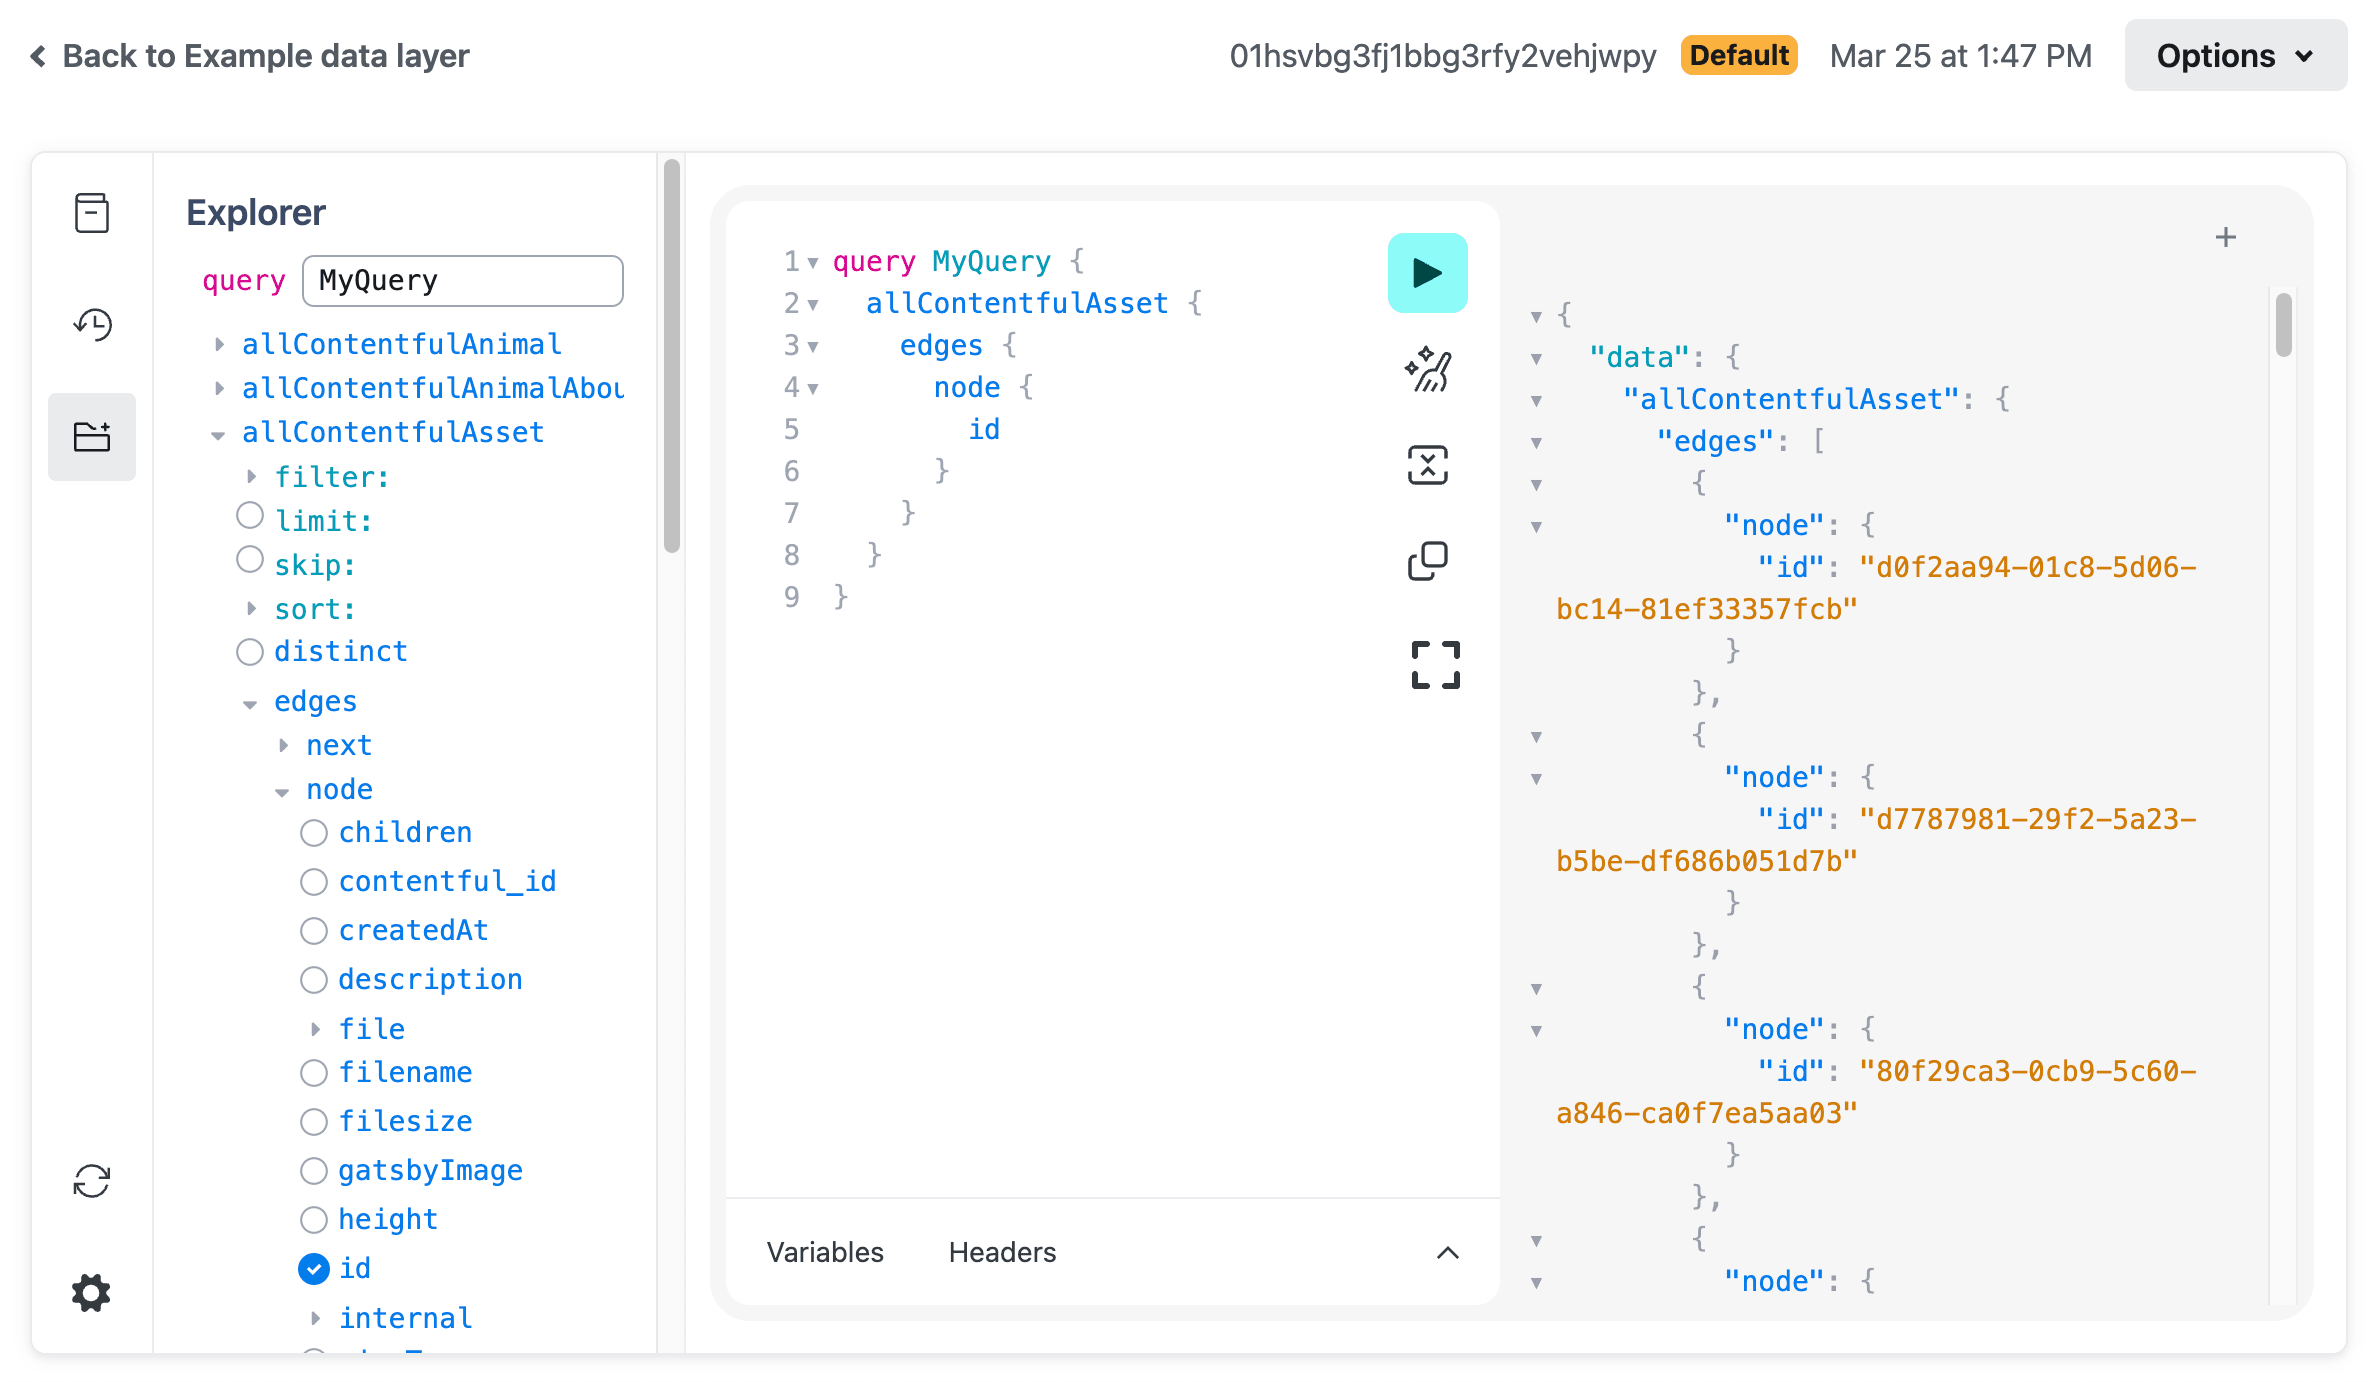
Task: Toggle fullscreen editor with the corner brackets icon
Action: [1435, 665]
